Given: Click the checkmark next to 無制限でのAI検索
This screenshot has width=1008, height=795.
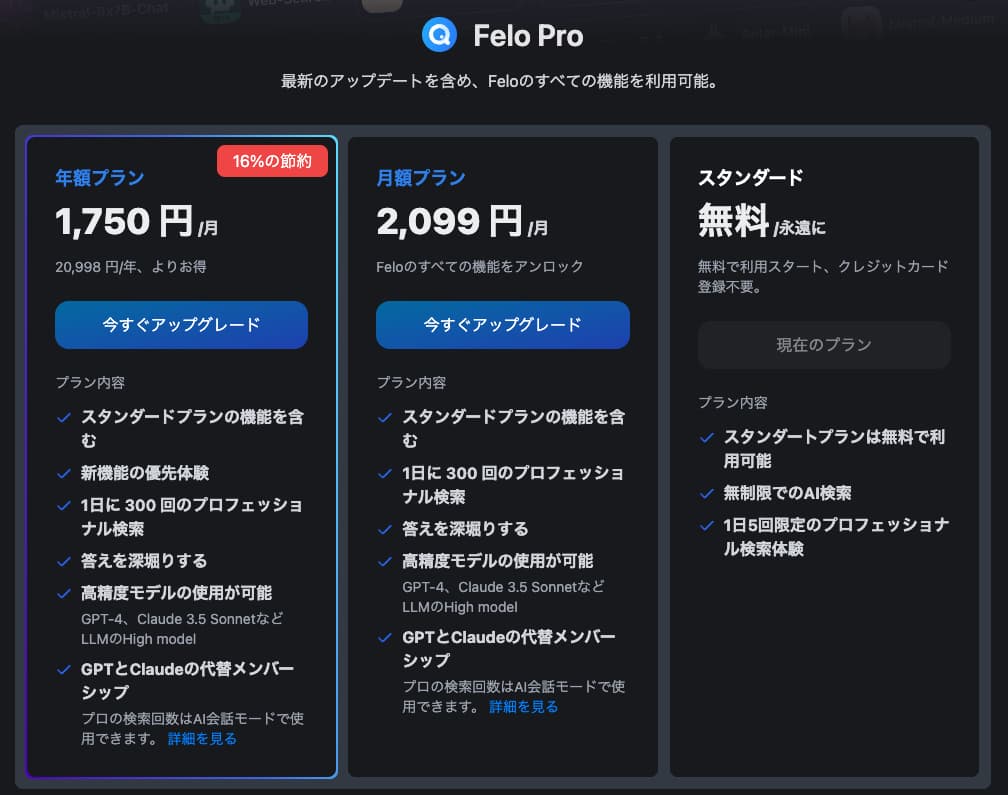Looking at the screenshot, I should pyautogui.click(x=706, y=493).
